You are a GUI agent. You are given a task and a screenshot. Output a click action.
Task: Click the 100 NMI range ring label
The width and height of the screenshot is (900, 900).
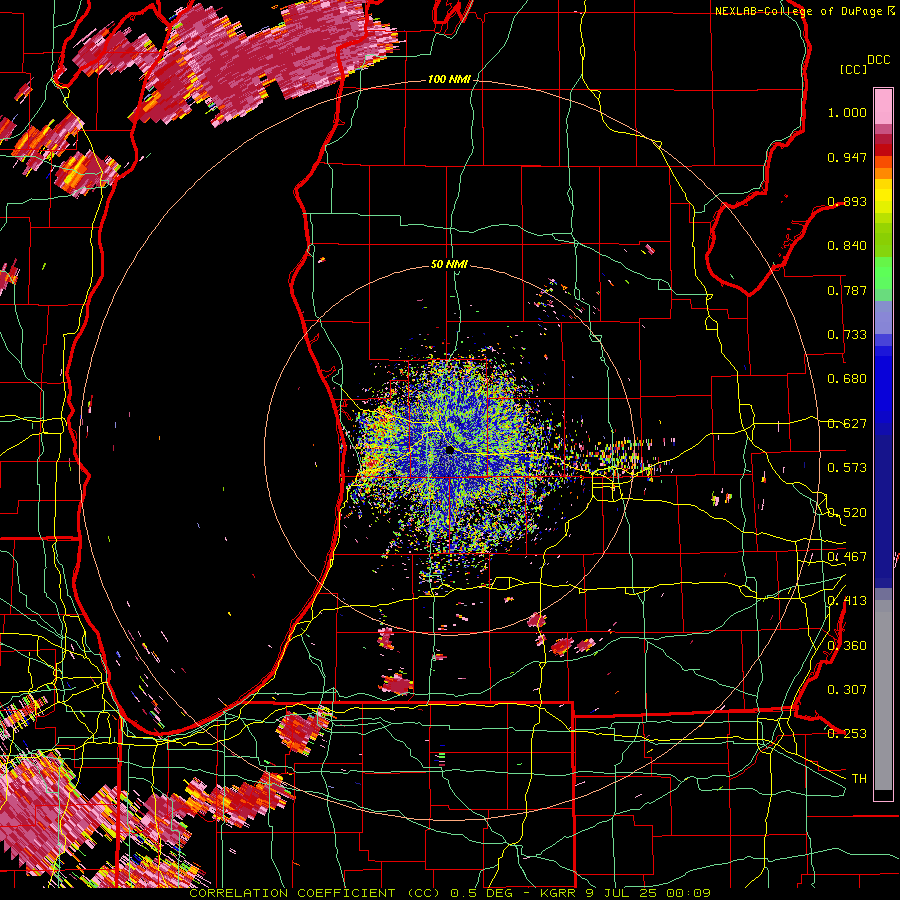449,79
